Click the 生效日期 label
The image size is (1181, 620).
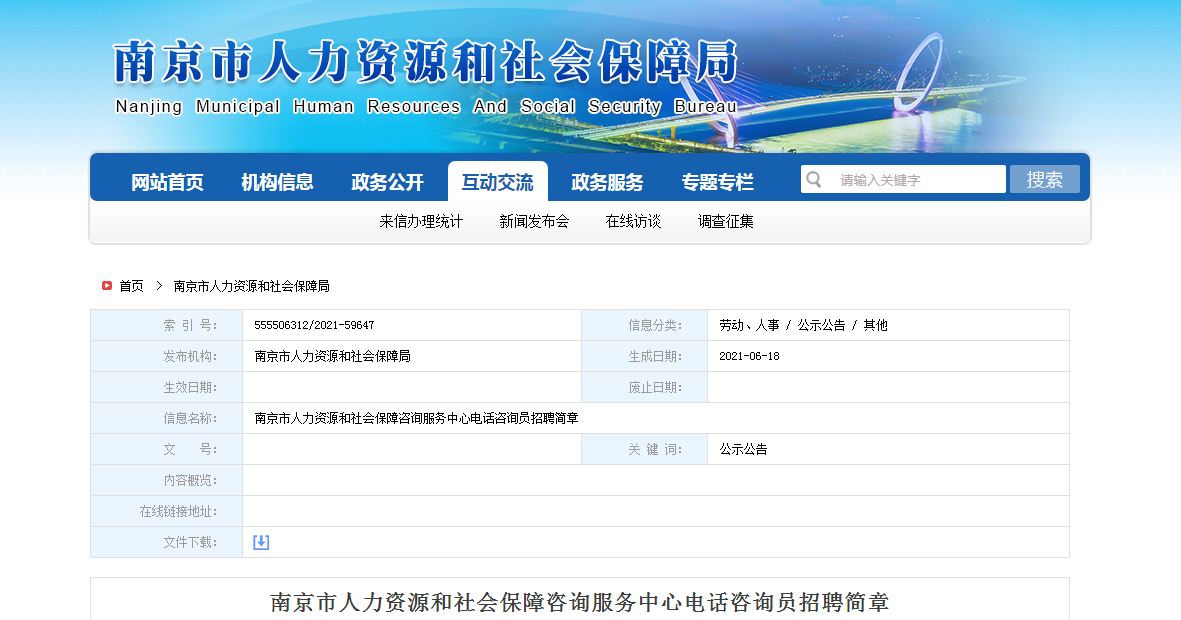191,387
